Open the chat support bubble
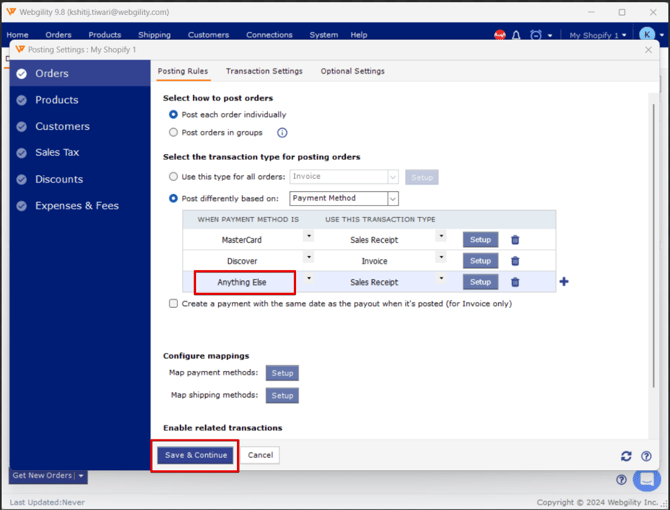The image size is (670, 510). pyautogui.click(x=647, y=480)
